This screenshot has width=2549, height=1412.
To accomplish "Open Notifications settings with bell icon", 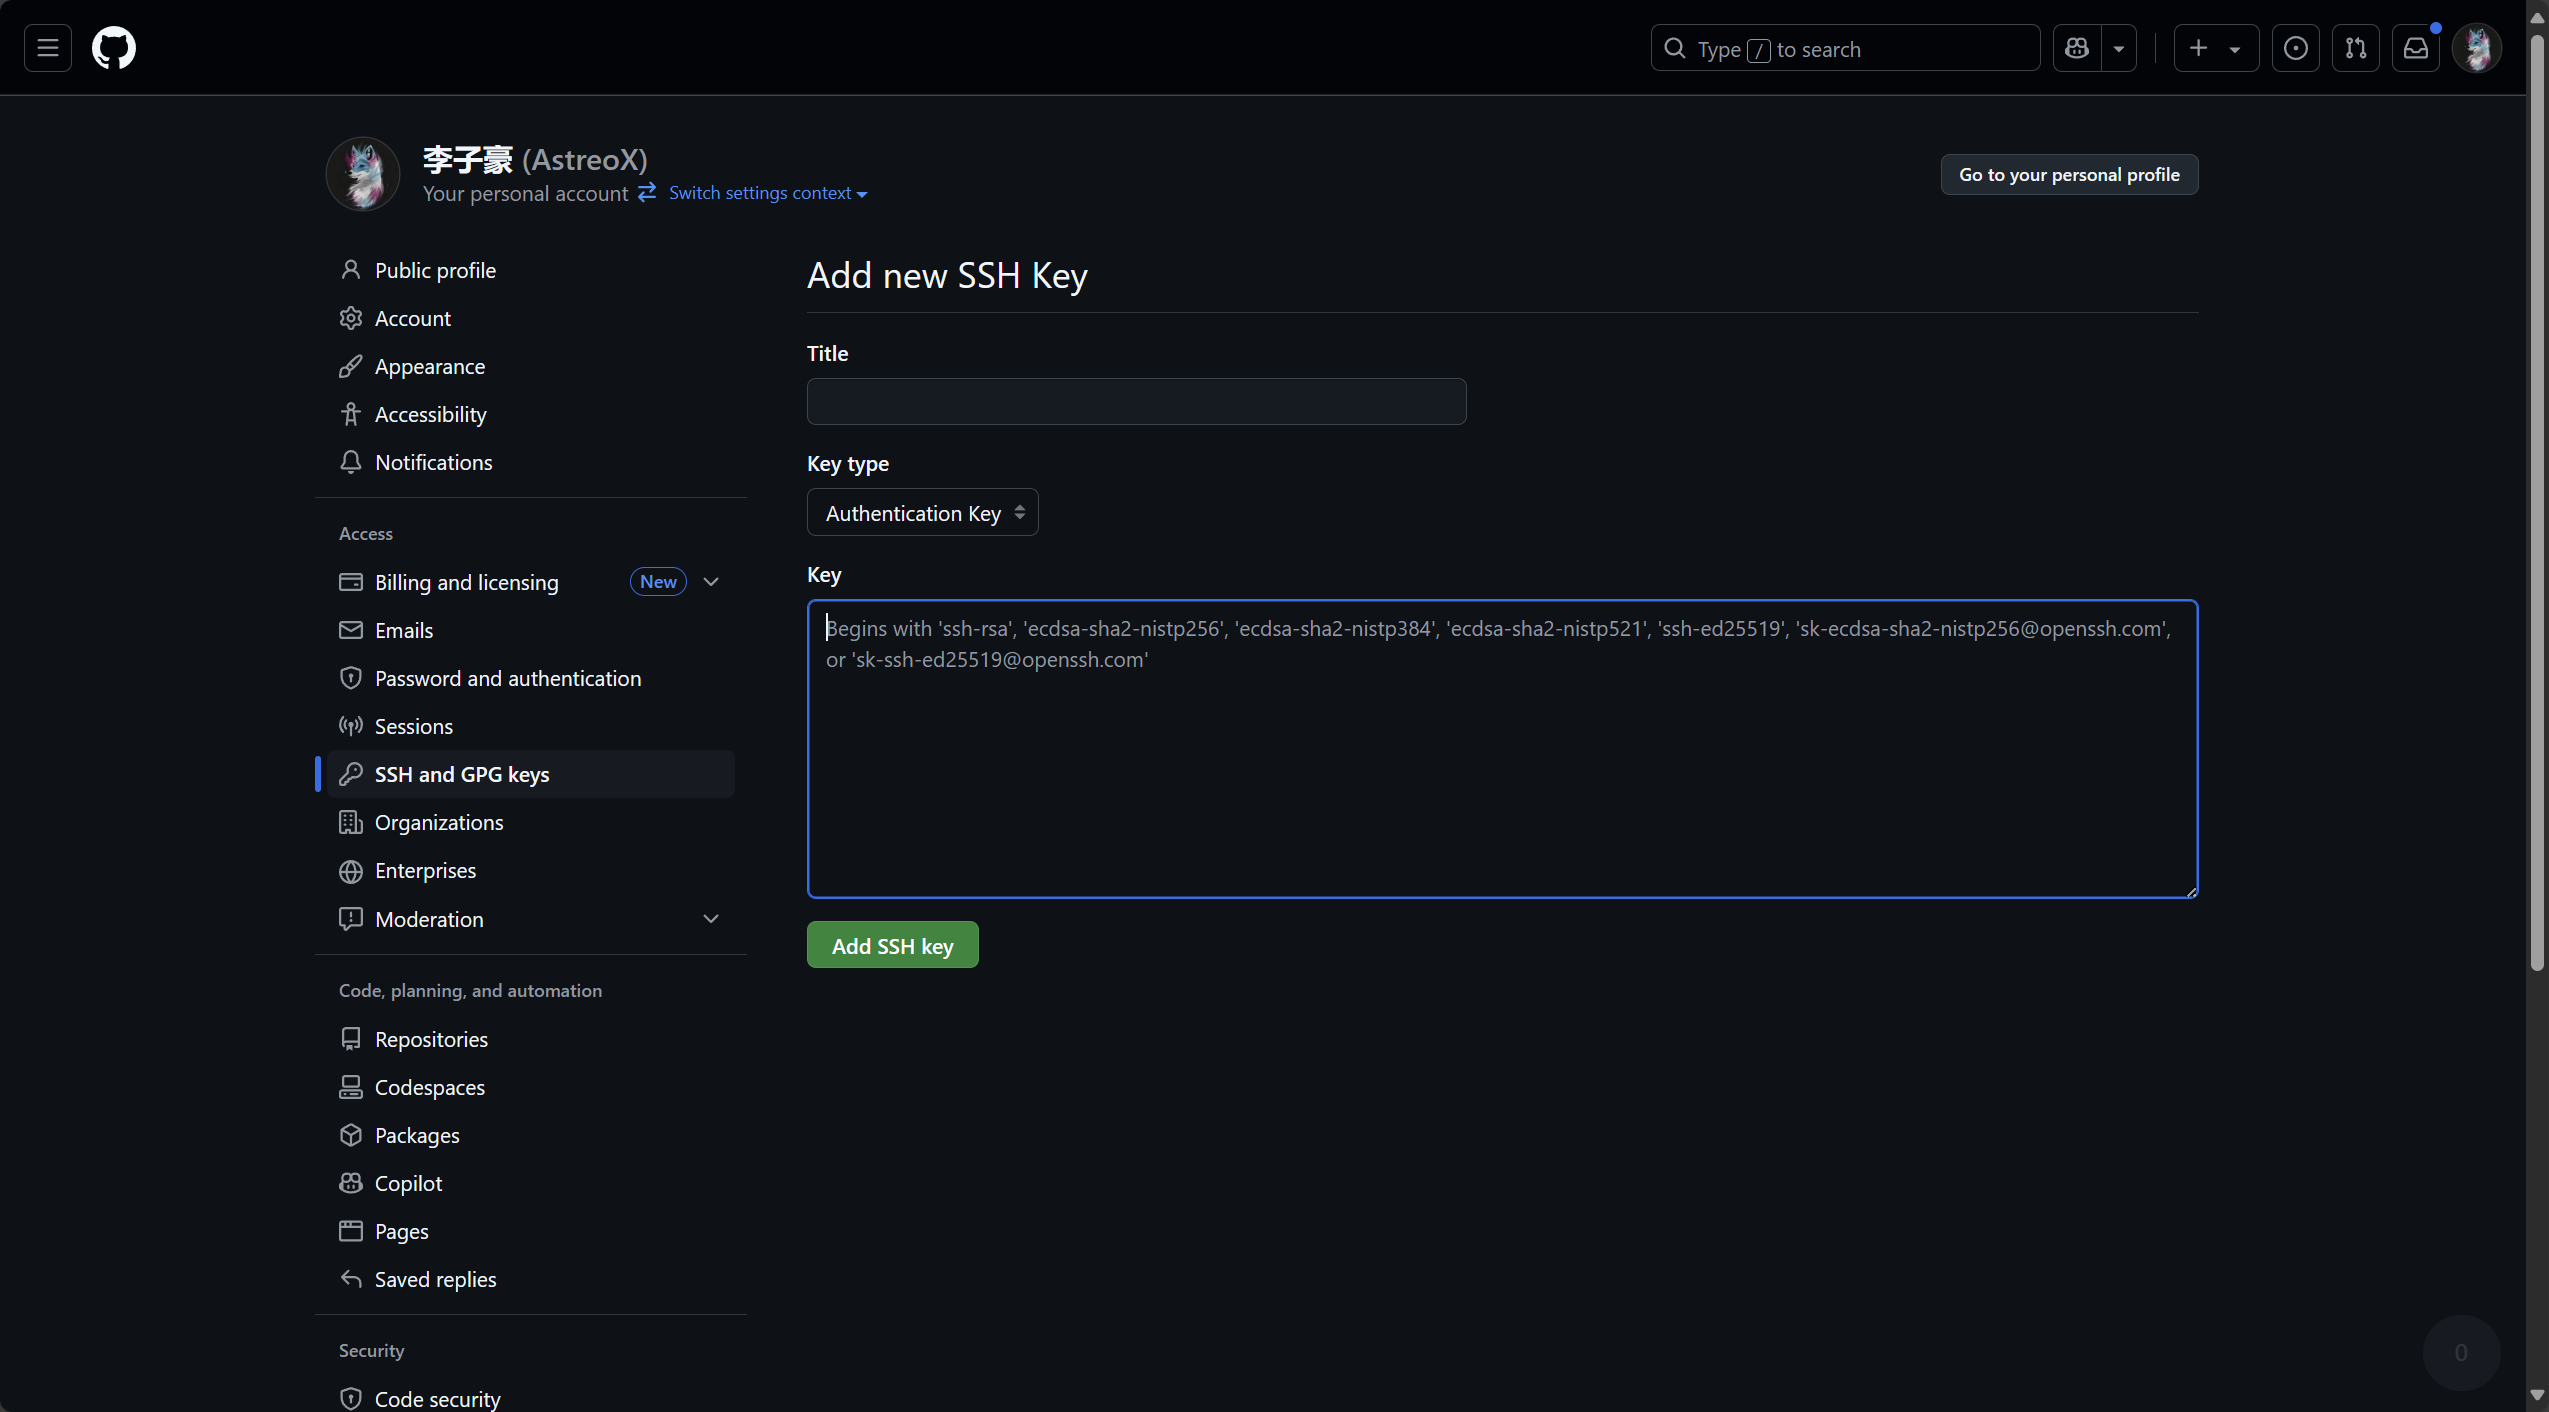I will coord(531,462).
